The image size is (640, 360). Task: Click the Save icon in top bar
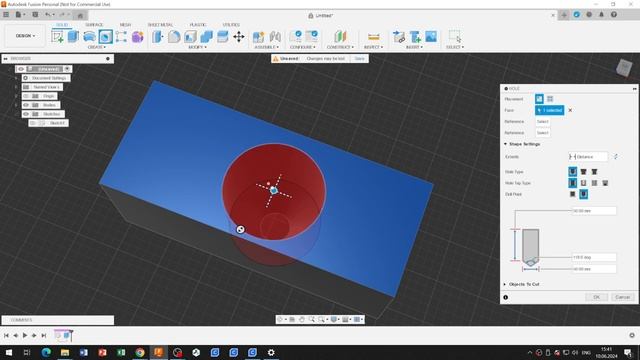point(35,15)
